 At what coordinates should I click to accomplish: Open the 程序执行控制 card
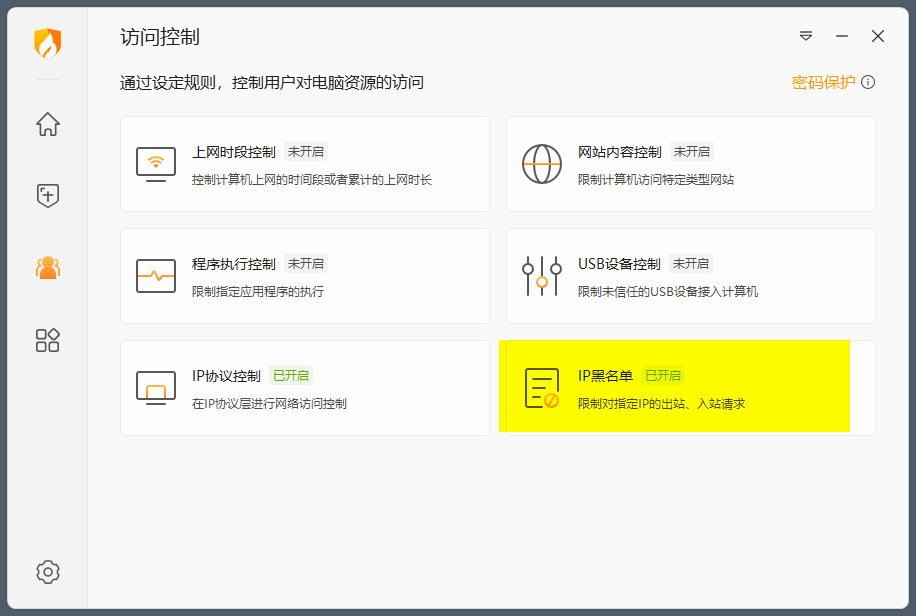click(x=305, y=276)
